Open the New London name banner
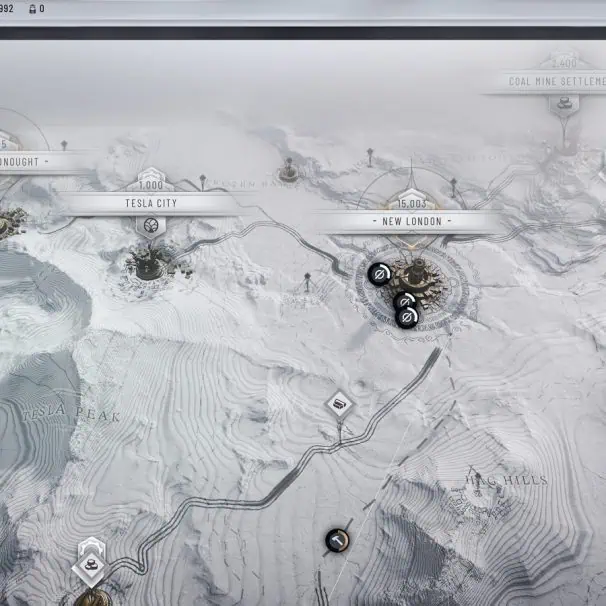 coord(412,221)
